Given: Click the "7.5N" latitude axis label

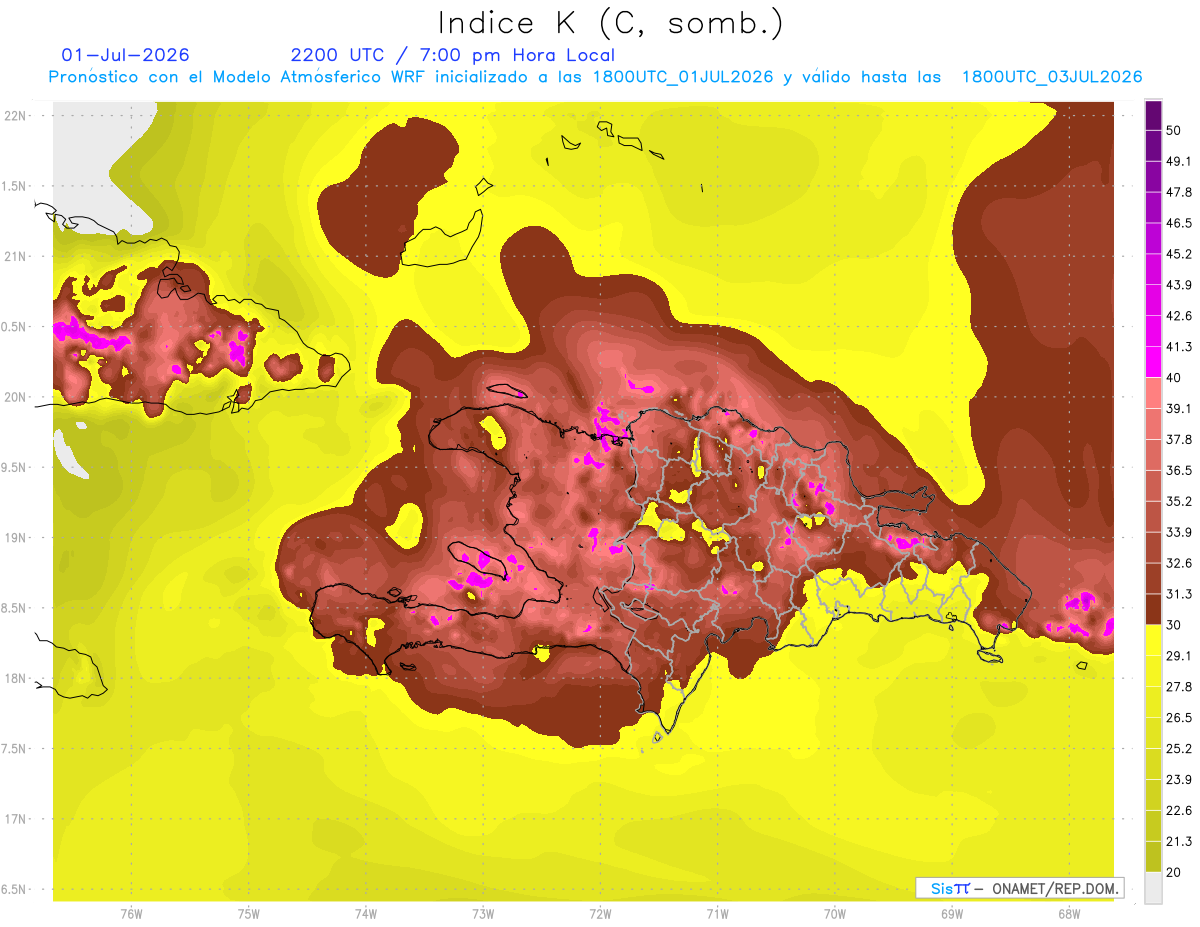Looking at the screenshot, I should click(15, 748).
